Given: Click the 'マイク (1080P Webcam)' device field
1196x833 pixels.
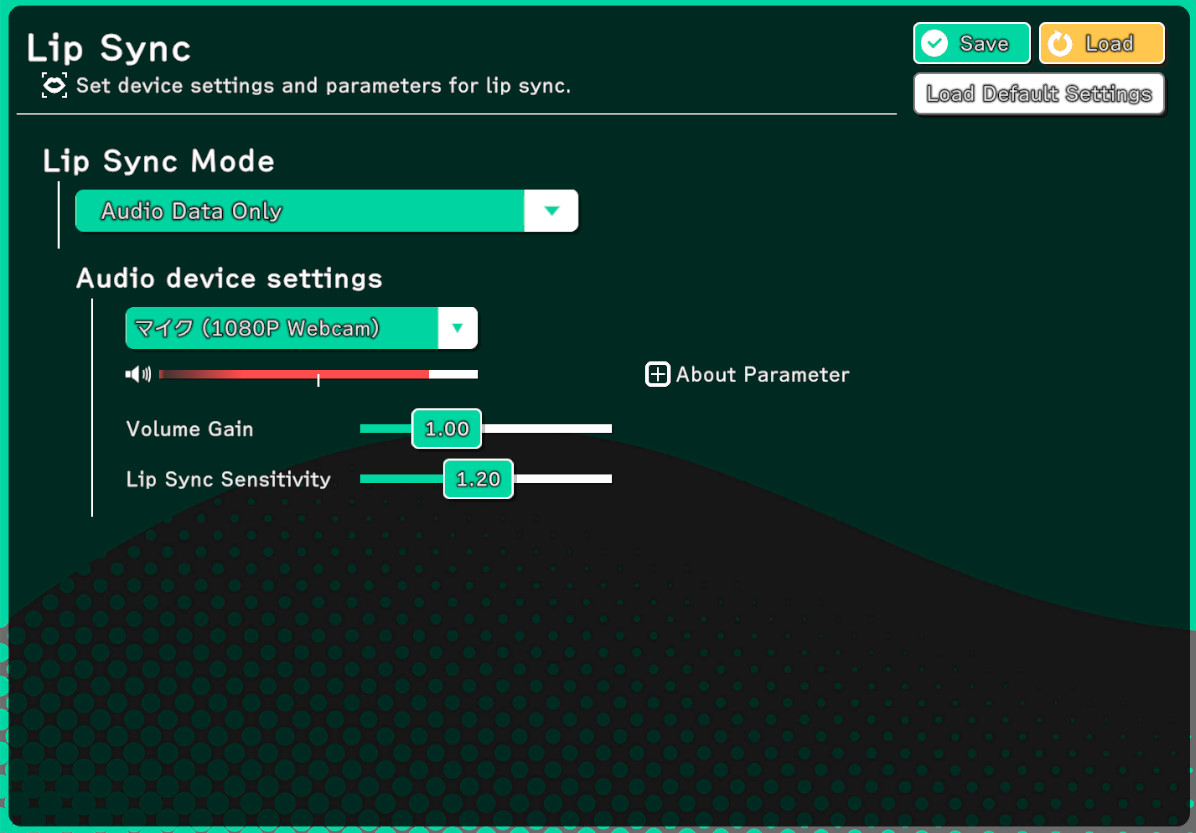Looking at the screenshot, I should click(281, 328).
